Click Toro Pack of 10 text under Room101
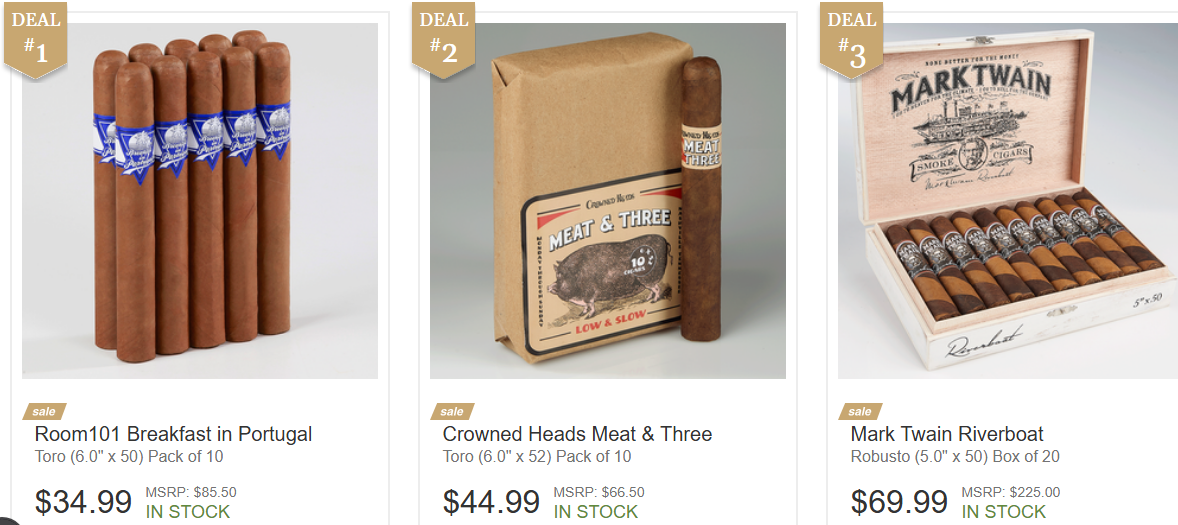1178x525 pixels. coord(128,457)
